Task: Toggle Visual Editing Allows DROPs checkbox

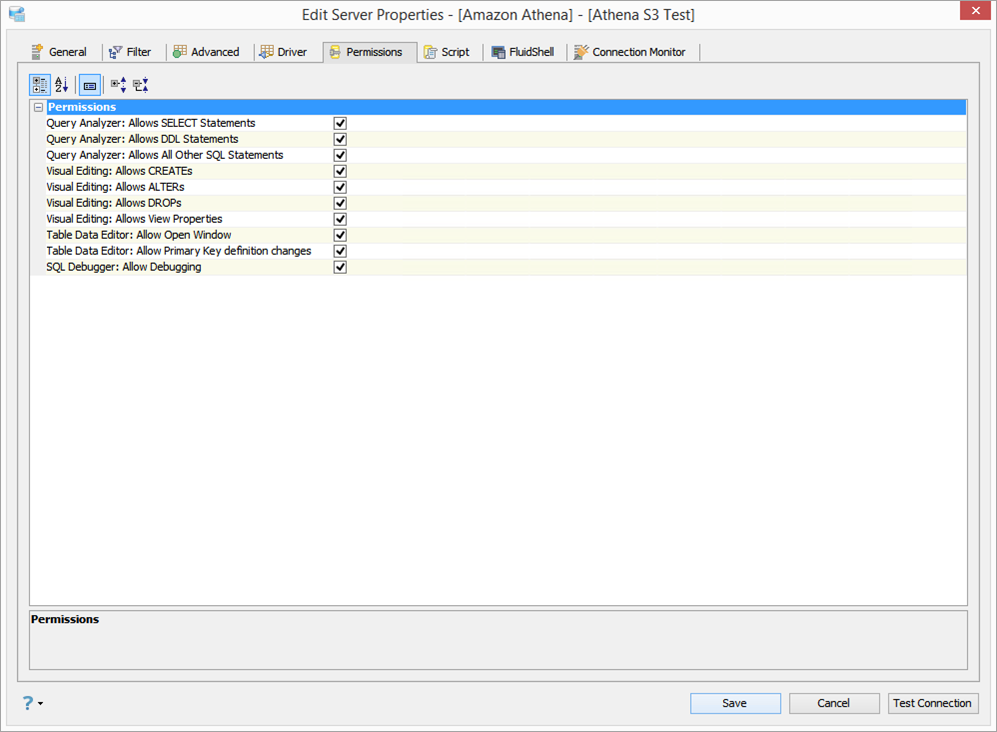Action: point(340,203)
